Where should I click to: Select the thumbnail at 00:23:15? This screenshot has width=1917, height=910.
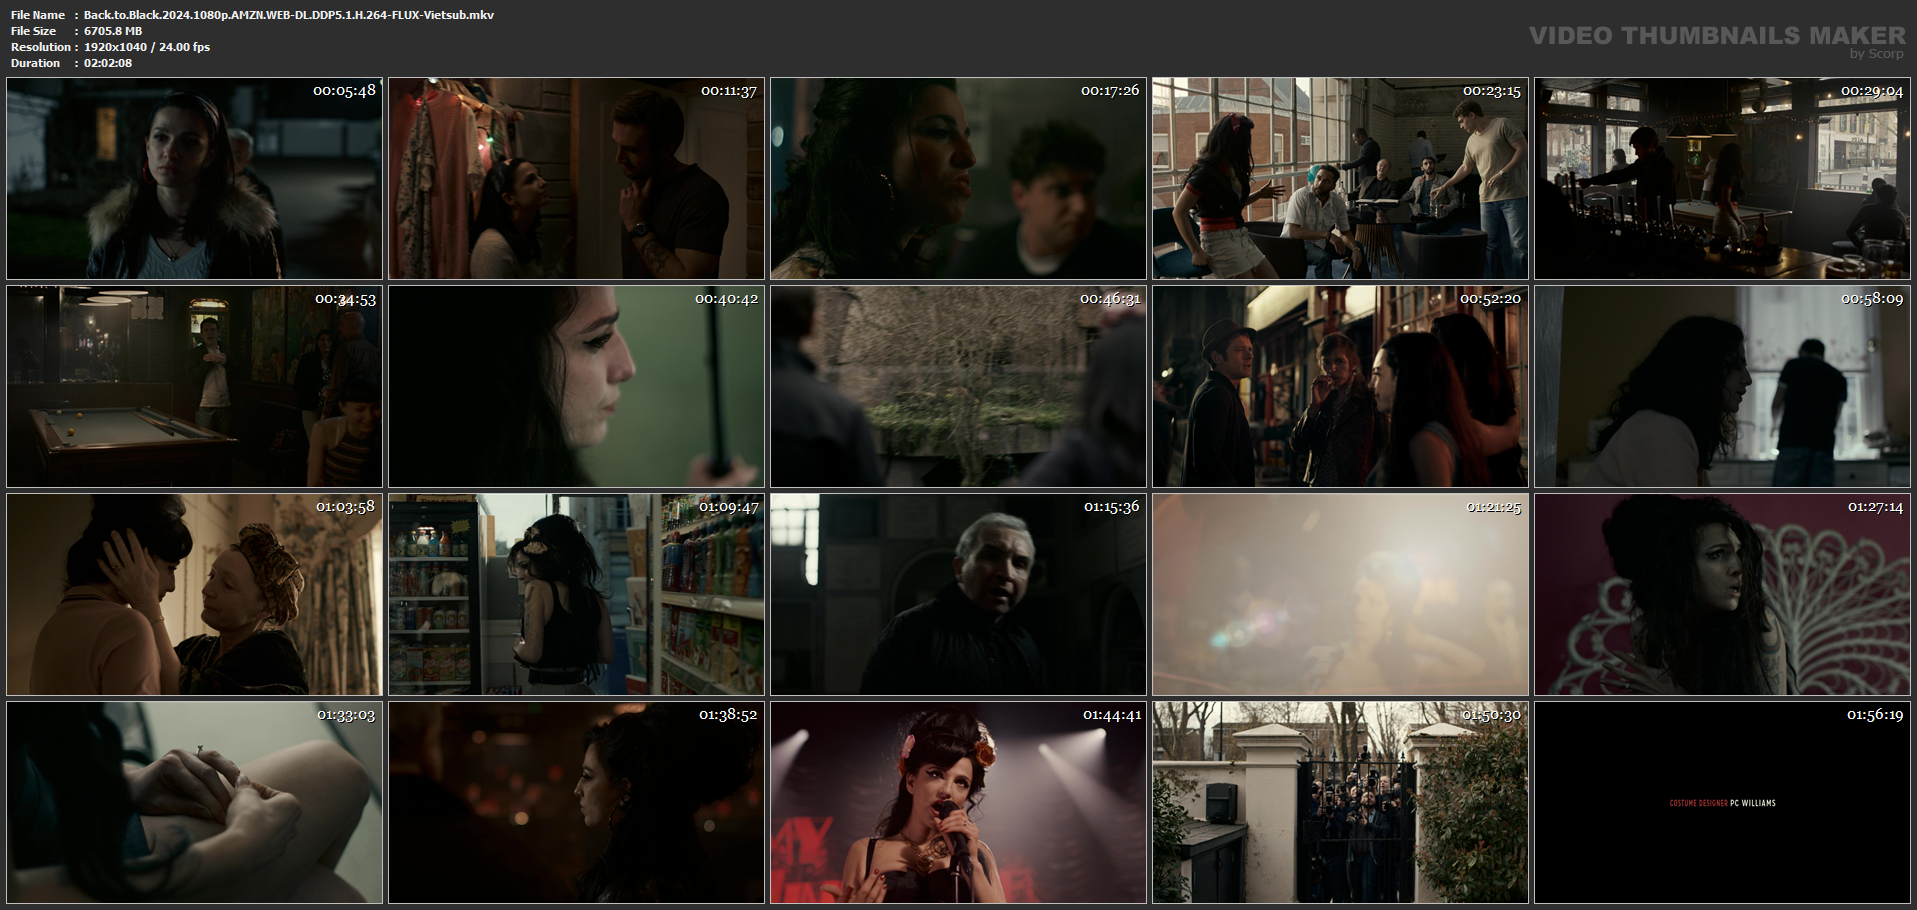coord(1340,178)
